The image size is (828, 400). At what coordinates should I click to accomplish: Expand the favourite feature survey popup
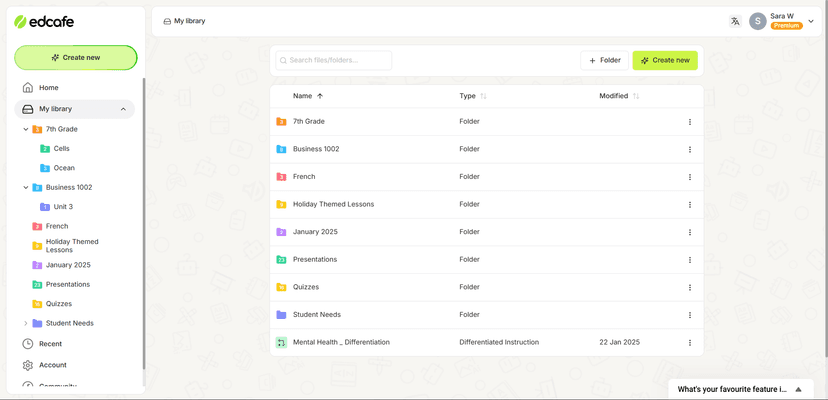(798, 389)
